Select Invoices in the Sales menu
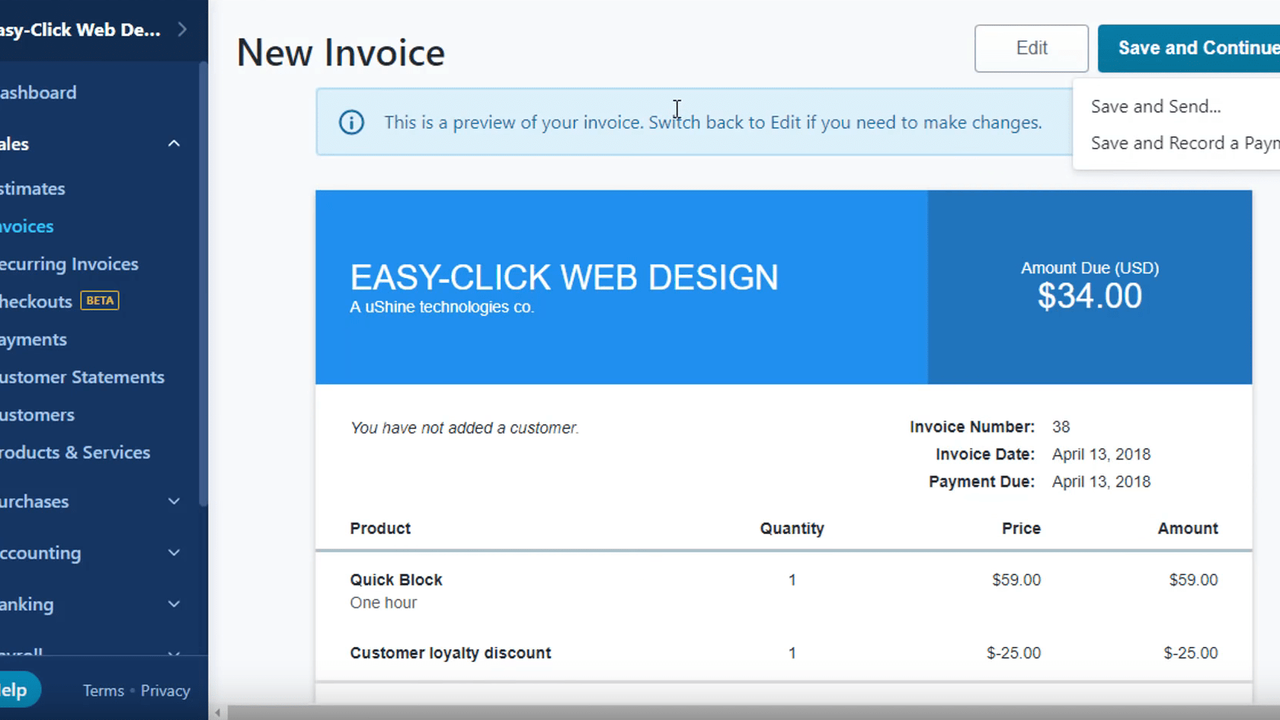The width and height of the screenshot is (1280, 720). (27, 226)
